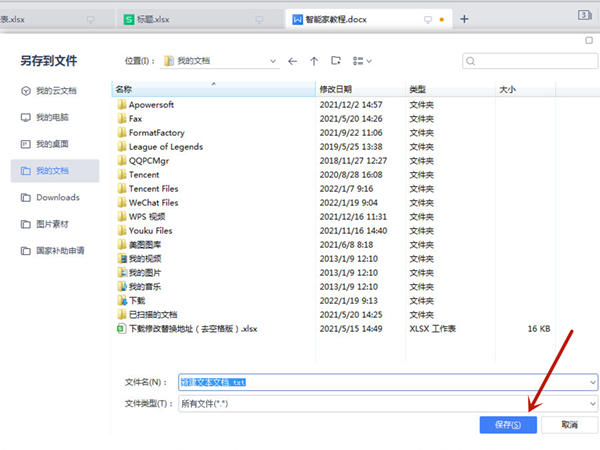Go back using the left arrow icon
This screenshot has width=600, height=450.
point(293,61)
